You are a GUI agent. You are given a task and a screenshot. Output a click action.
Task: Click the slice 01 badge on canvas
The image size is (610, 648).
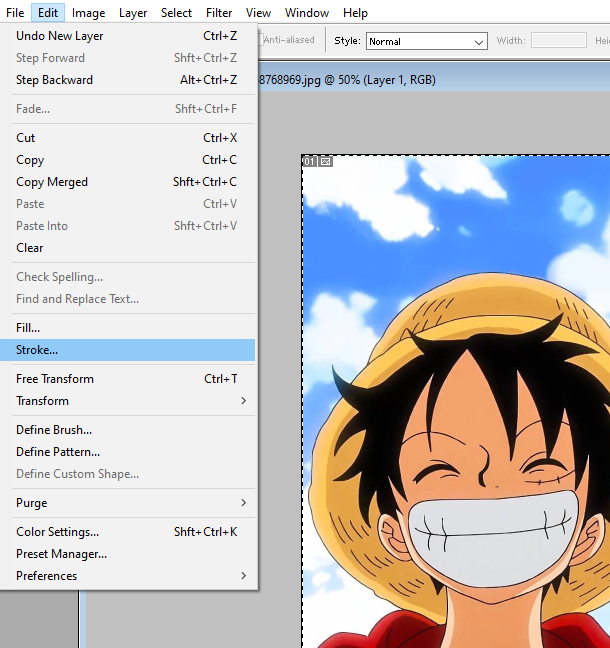click(309, 161)
